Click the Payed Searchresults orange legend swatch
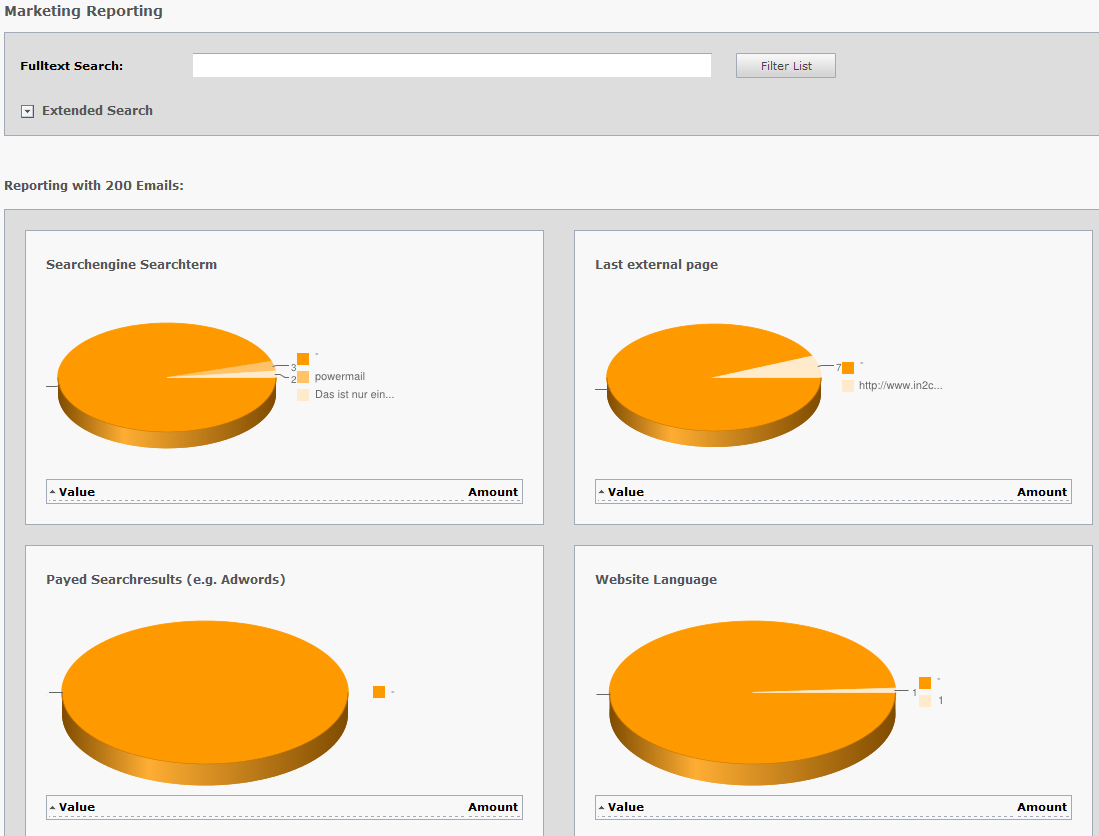This screenshot has height=836, width=1099. tap(379, 692)
